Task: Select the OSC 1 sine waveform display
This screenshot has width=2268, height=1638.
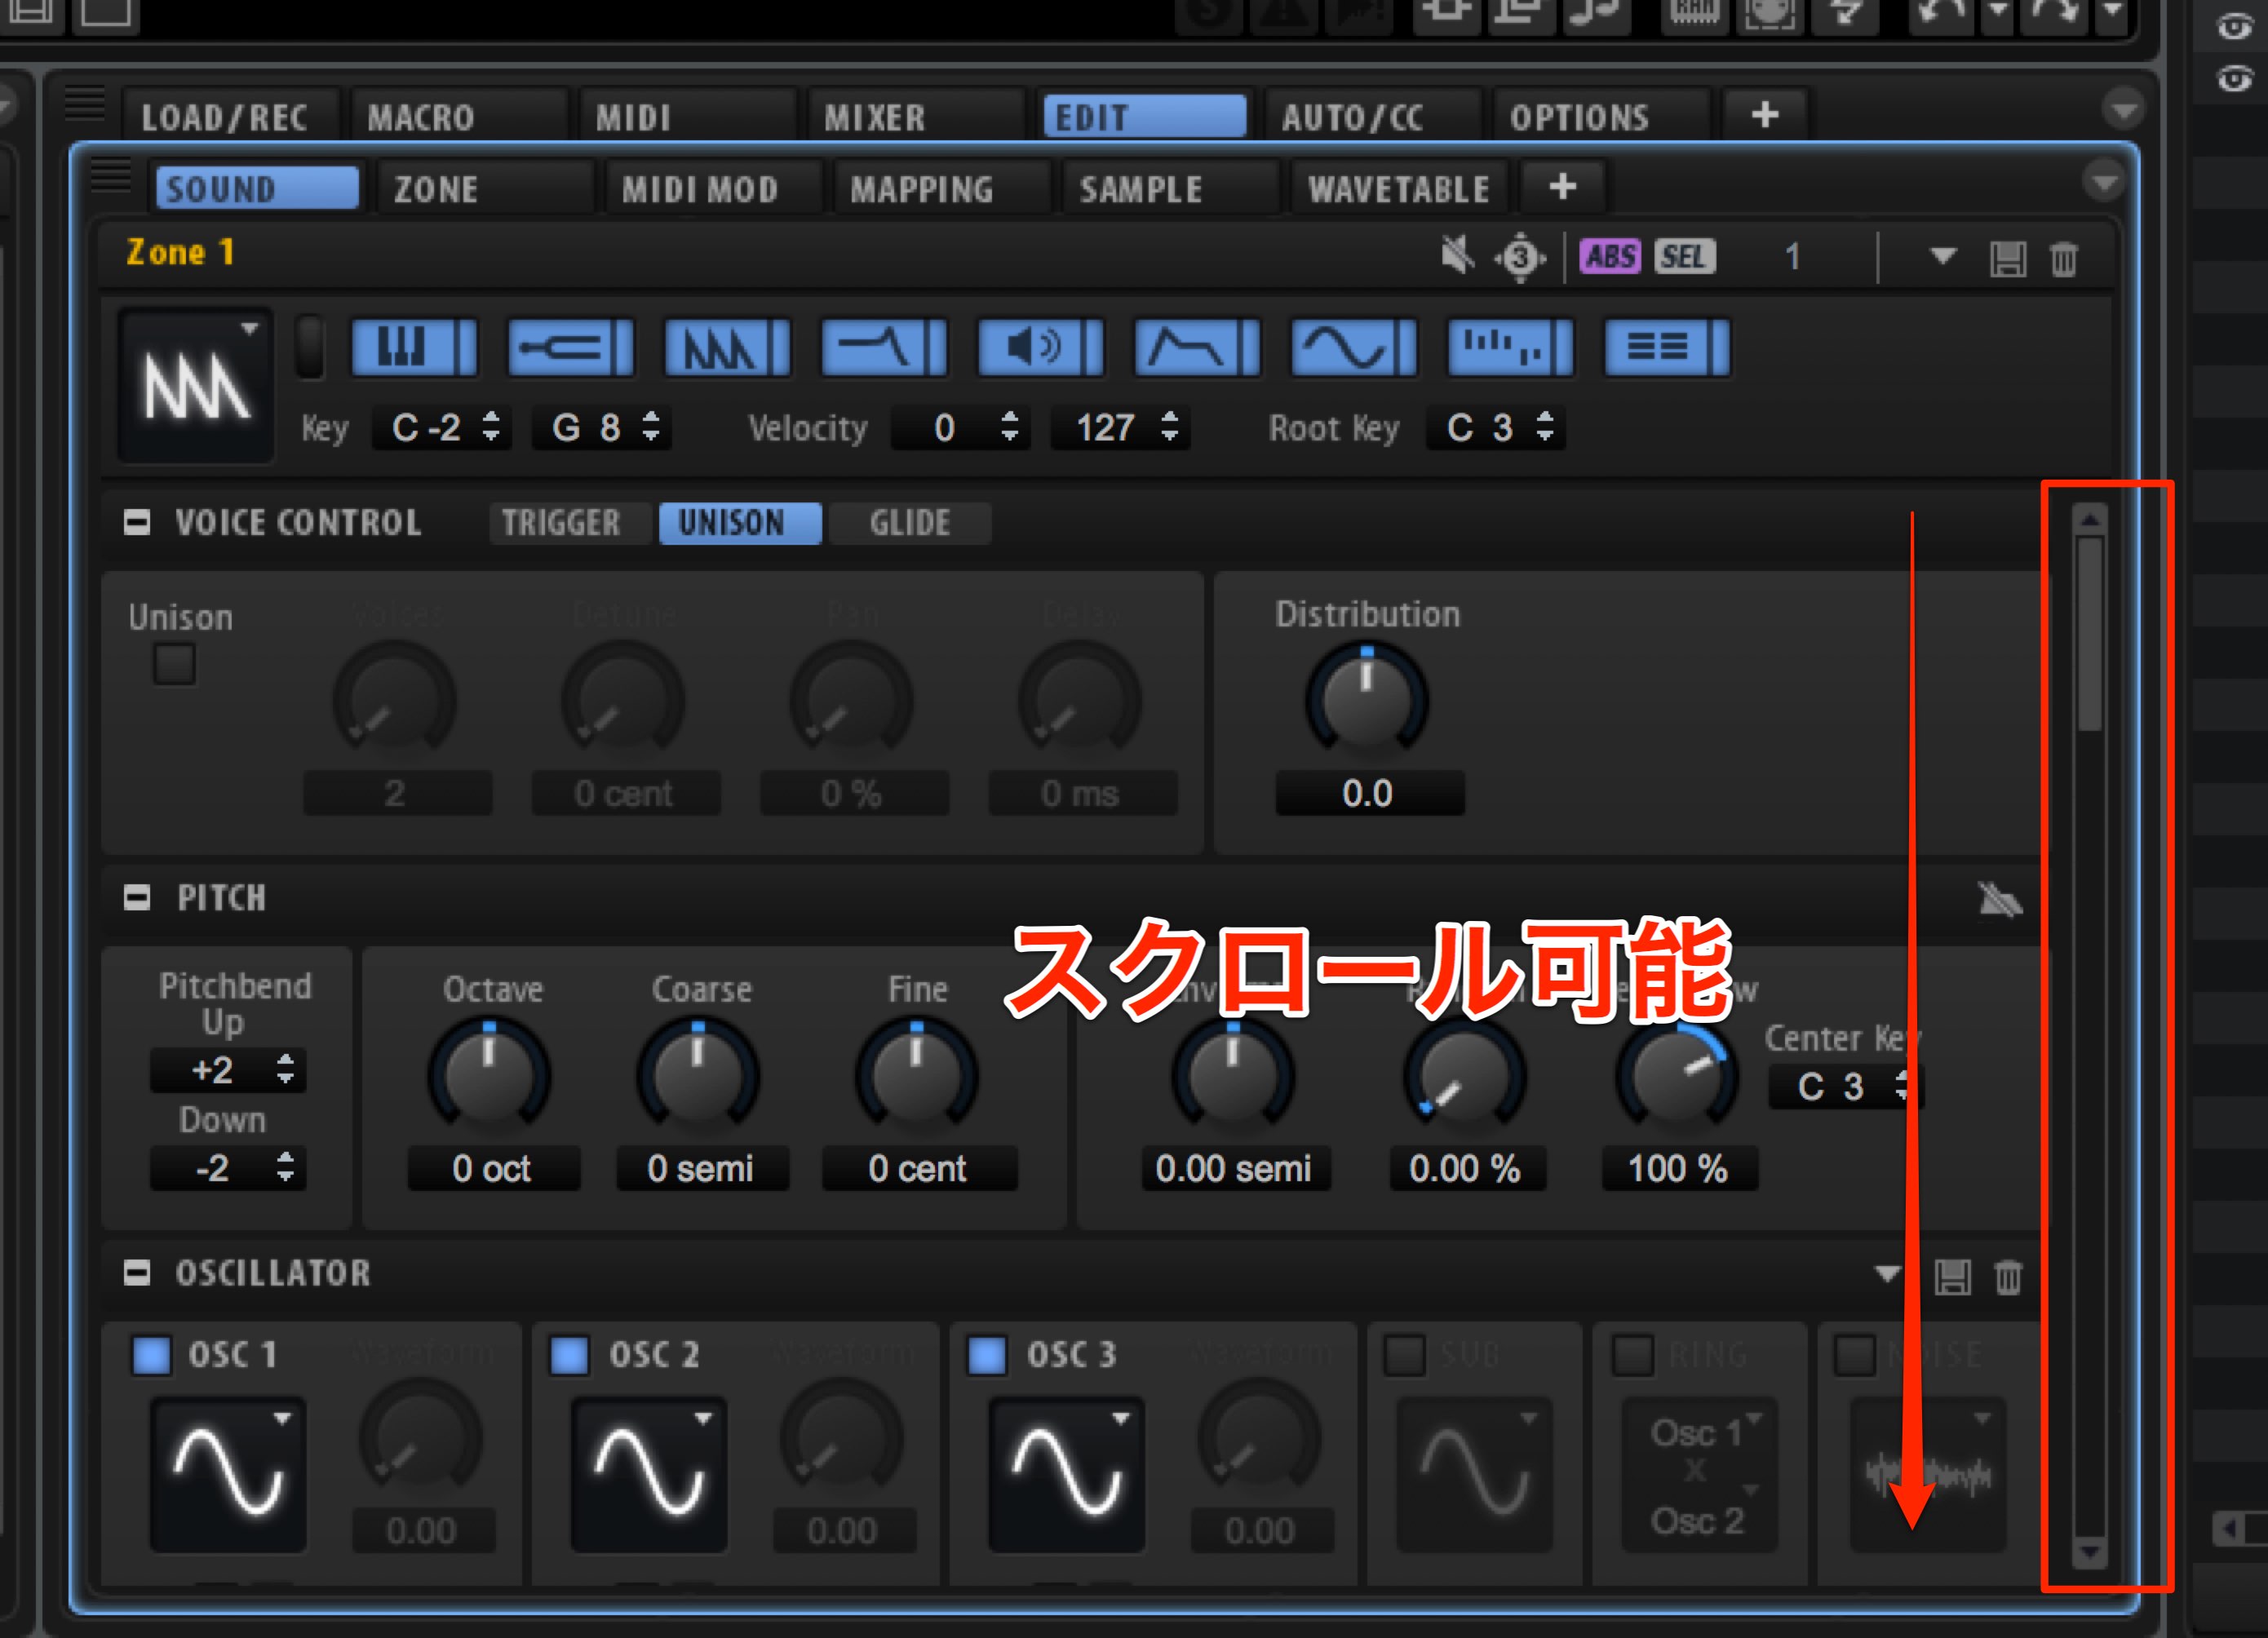Action: point(228,1474)
